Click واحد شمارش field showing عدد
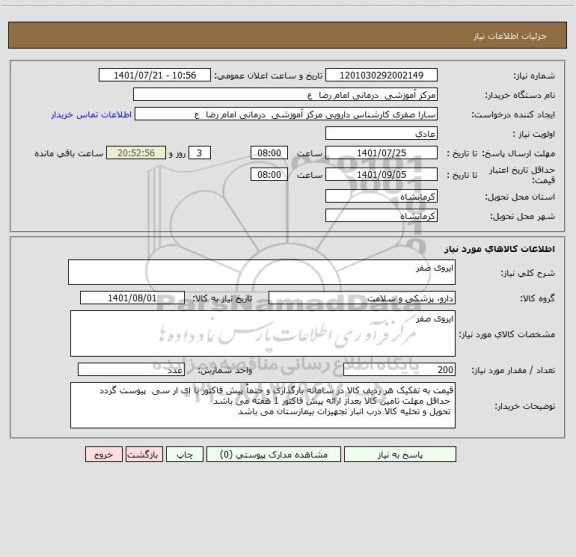Viewport: 576px width, 557px height. click(131, 370)
